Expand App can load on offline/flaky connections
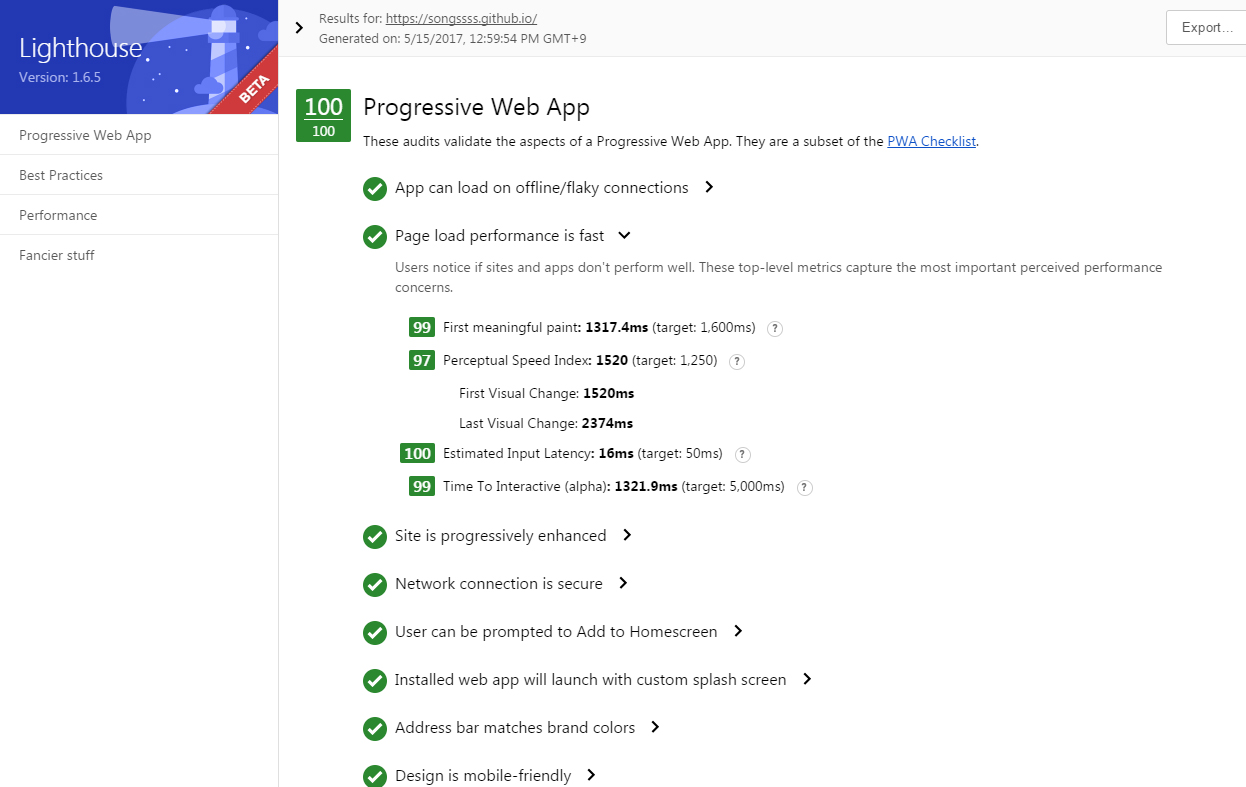 tap(709, 187)
